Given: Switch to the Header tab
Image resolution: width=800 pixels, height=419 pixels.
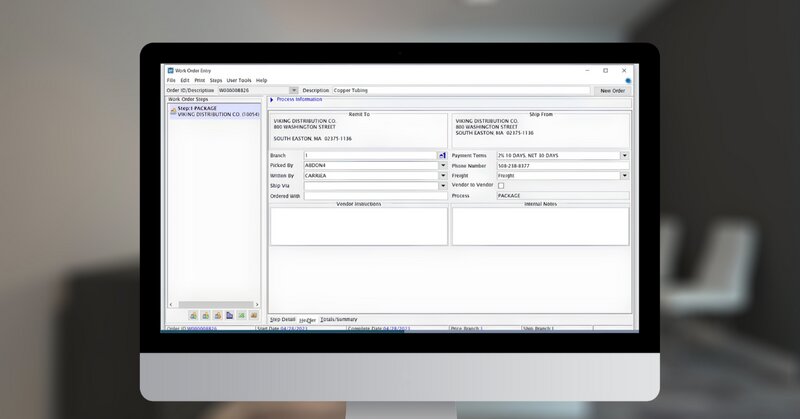Looking at the screenshot, I should click(307, 320).
